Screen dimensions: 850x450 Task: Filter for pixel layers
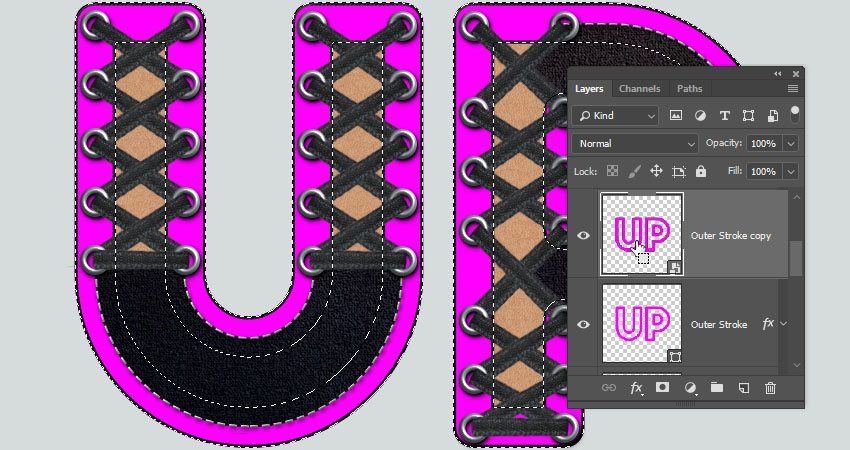pos(675,115)
